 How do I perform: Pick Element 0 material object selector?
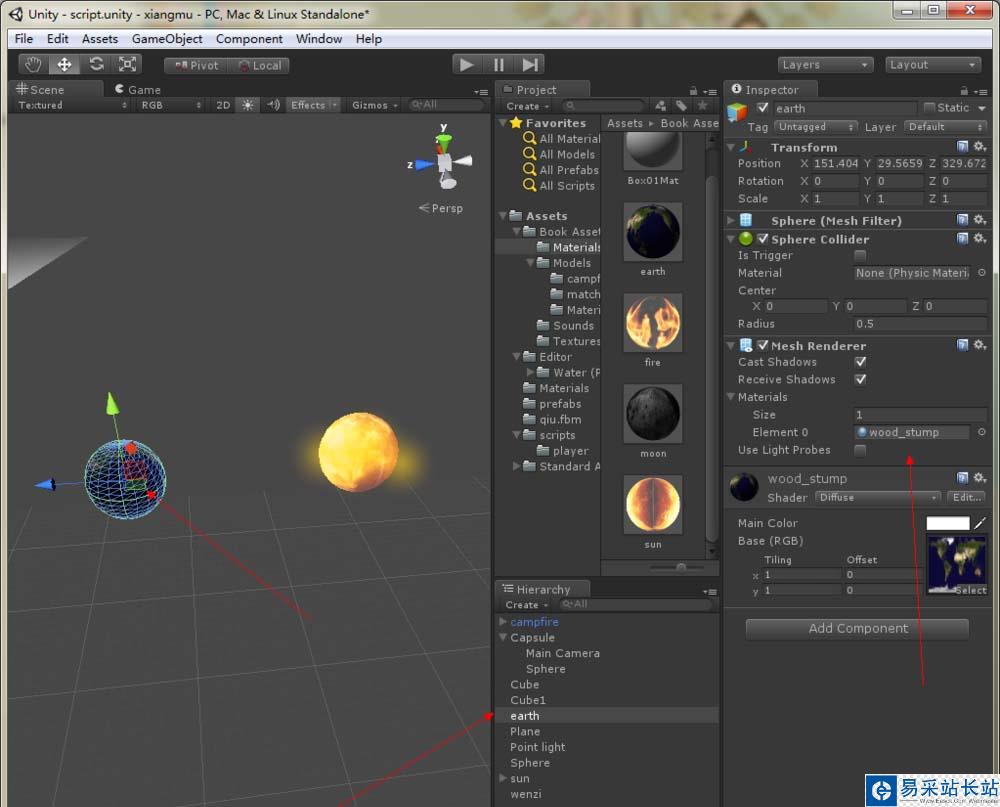(982, 432)
